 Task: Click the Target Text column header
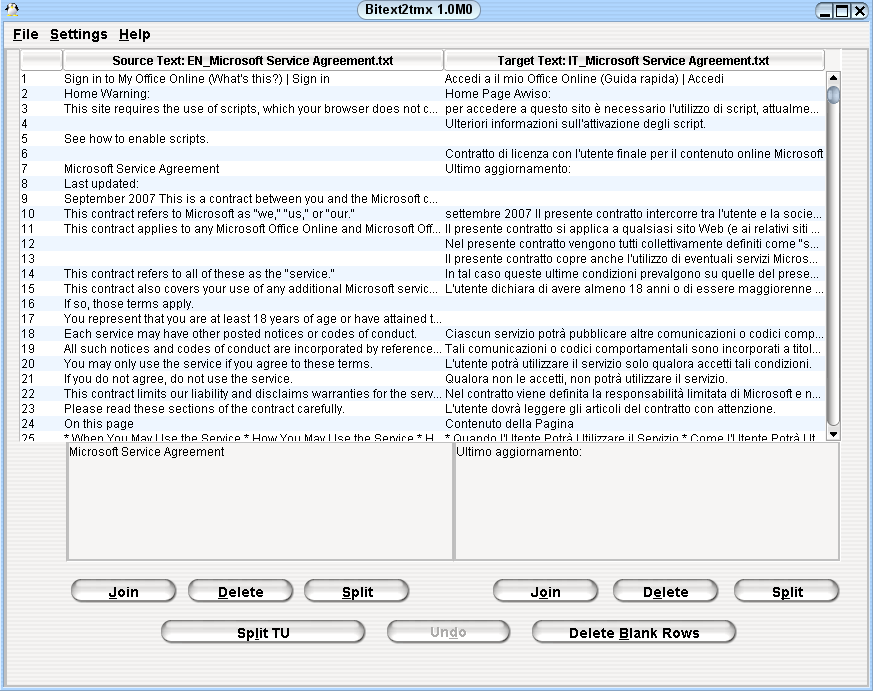(634, 61)
